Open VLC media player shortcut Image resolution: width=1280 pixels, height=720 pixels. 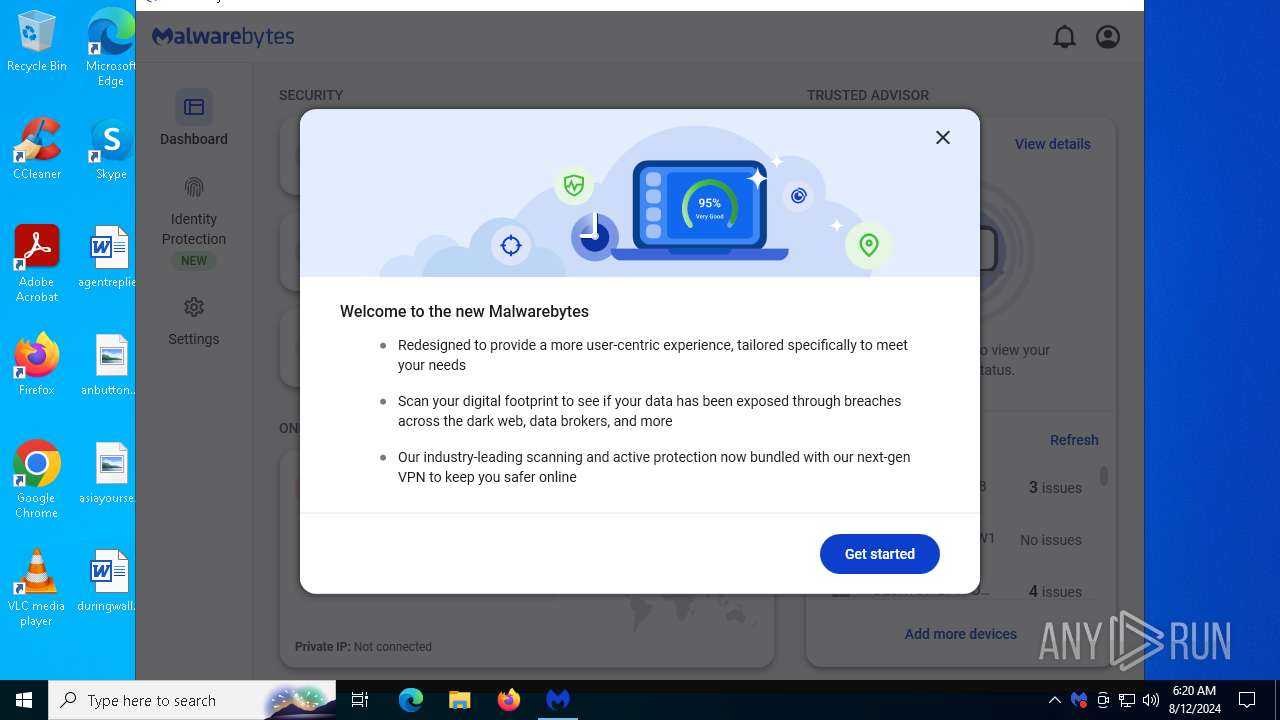pyautogui.click(x=37, y=588)
